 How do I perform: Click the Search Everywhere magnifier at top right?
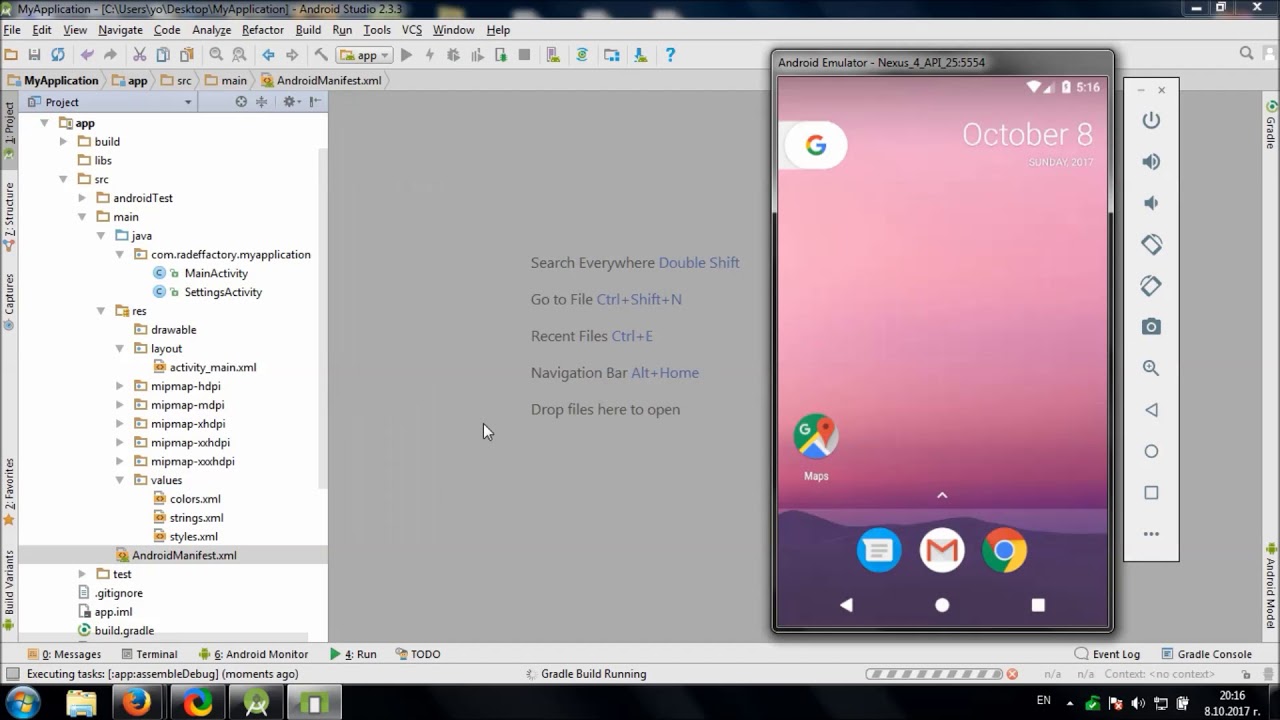(x=1247, y=54)
